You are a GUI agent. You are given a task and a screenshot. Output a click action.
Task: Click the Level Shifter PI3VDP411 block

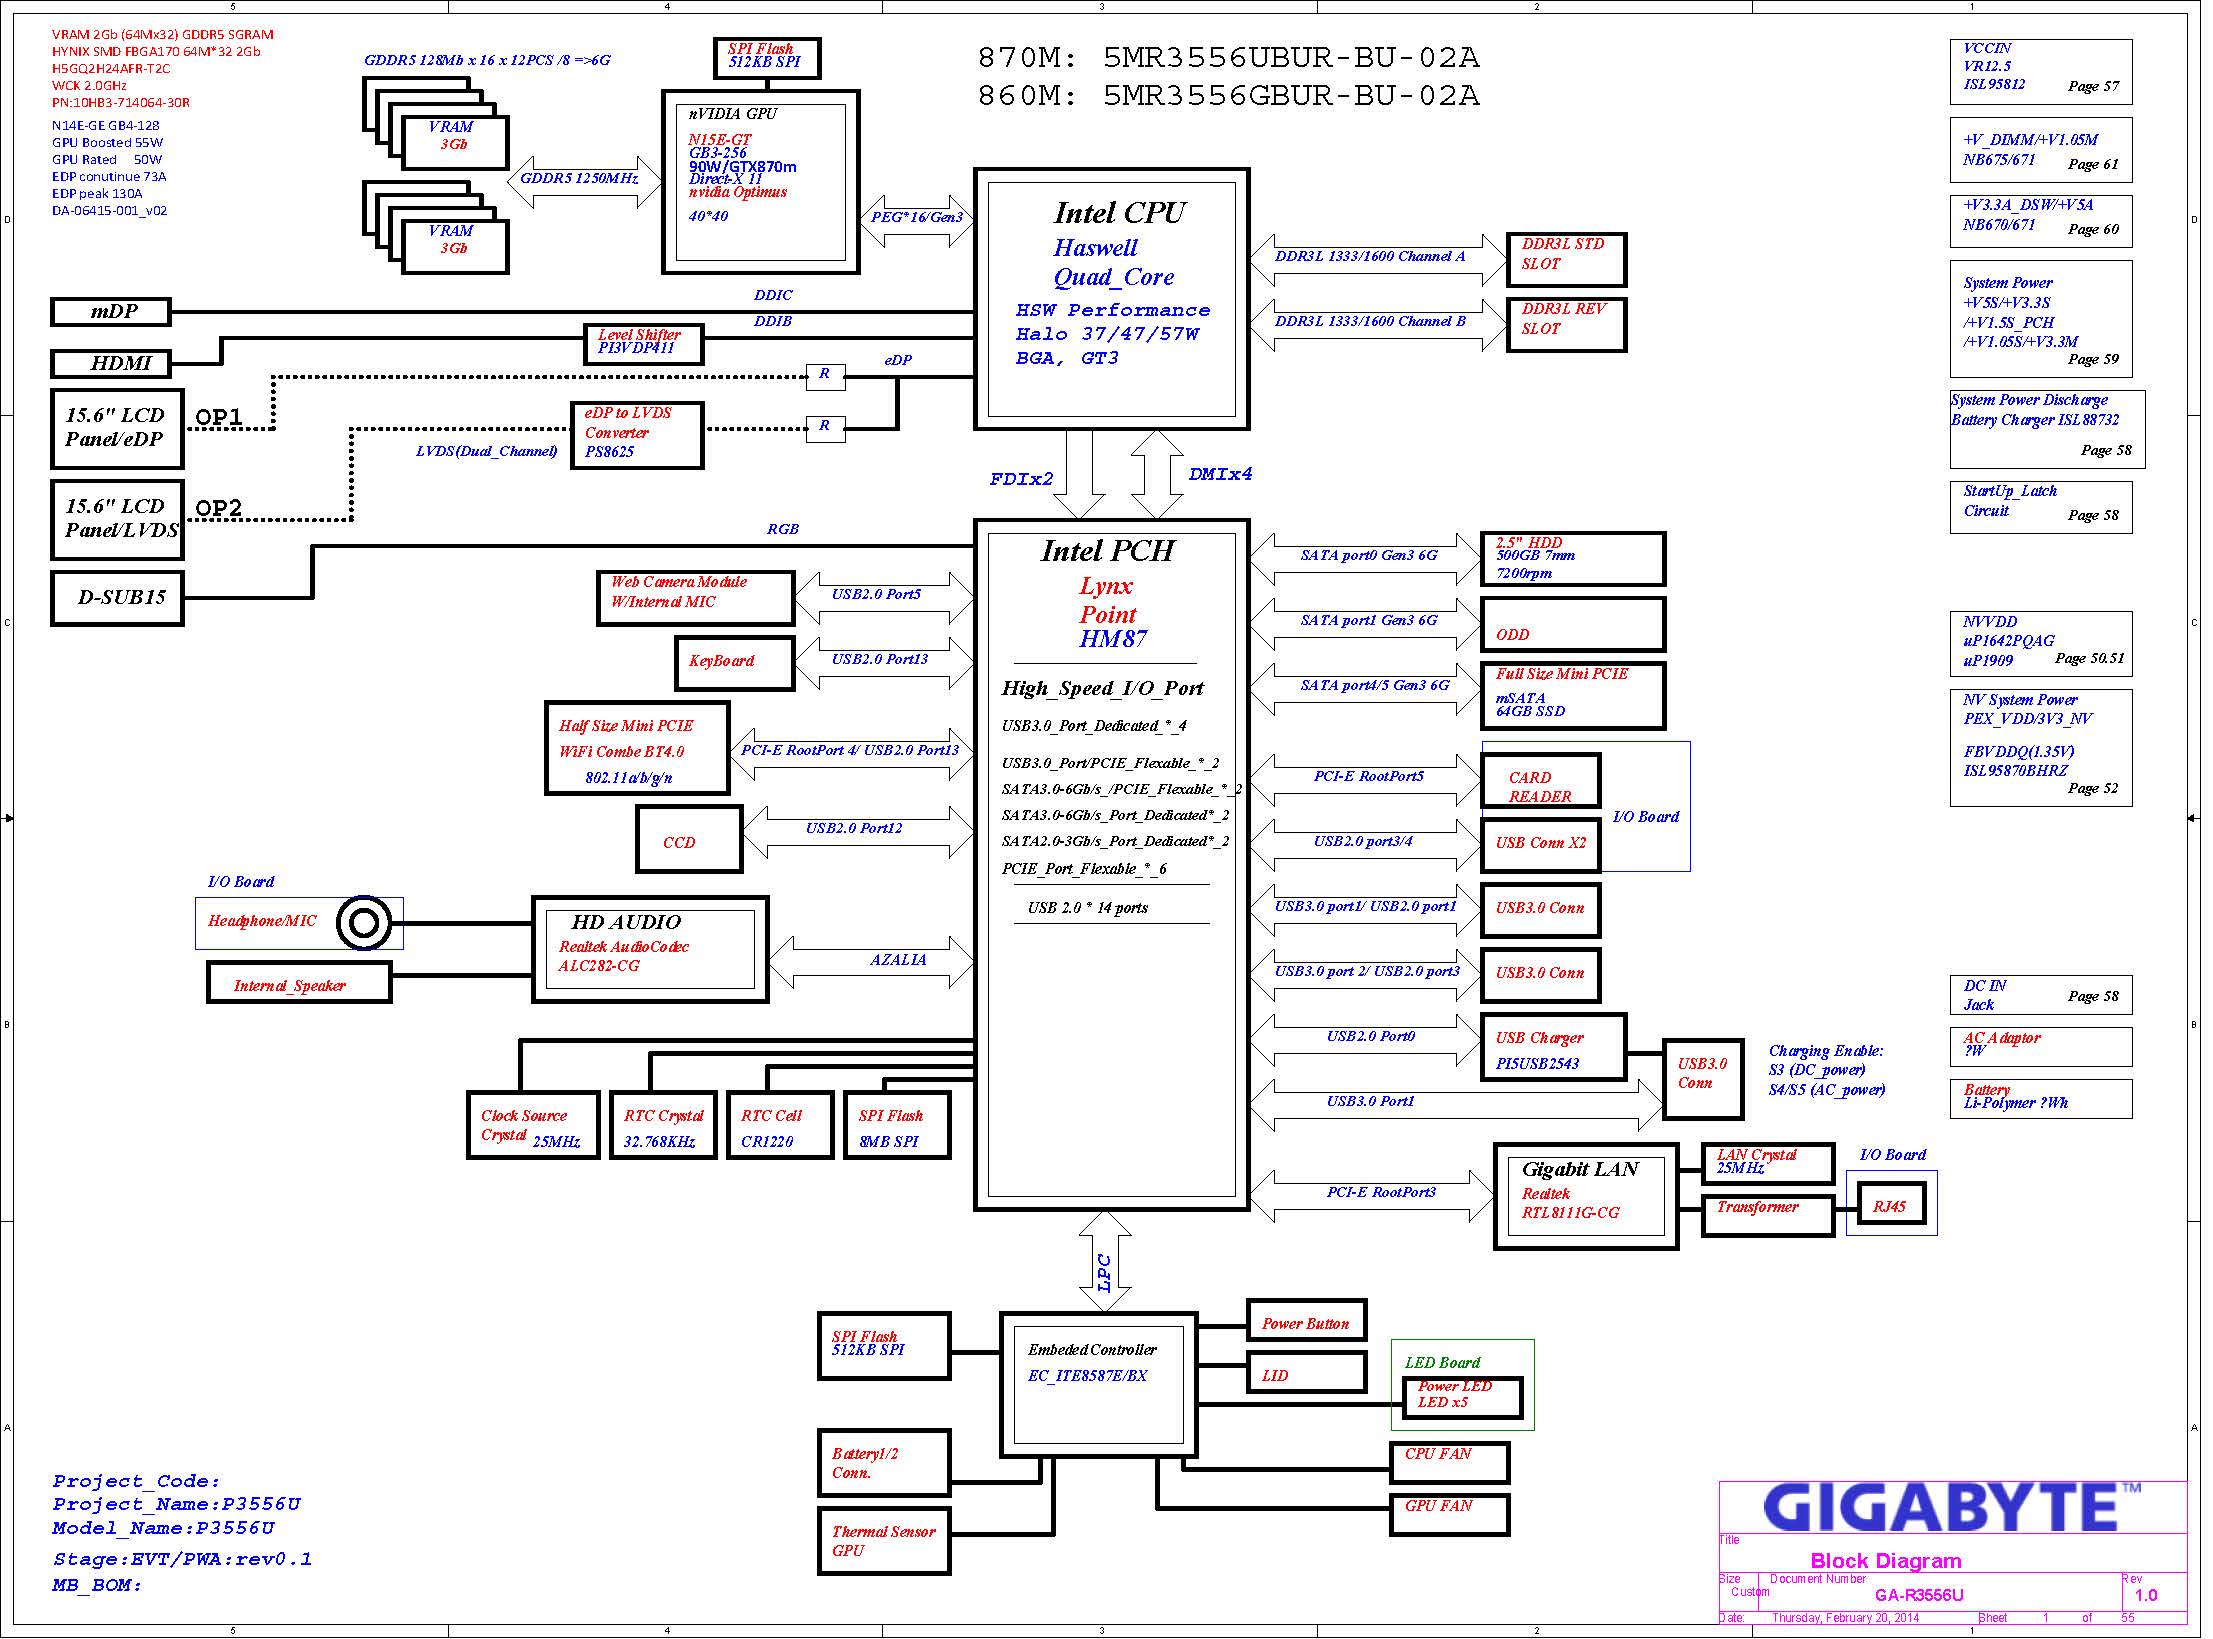(x=643, y=344)
